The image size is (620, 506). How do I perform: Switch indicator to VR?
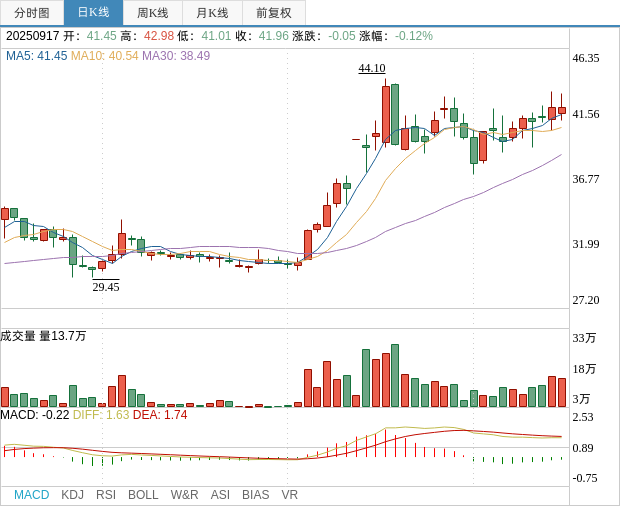pyautogui.click(x=289, y=495)
